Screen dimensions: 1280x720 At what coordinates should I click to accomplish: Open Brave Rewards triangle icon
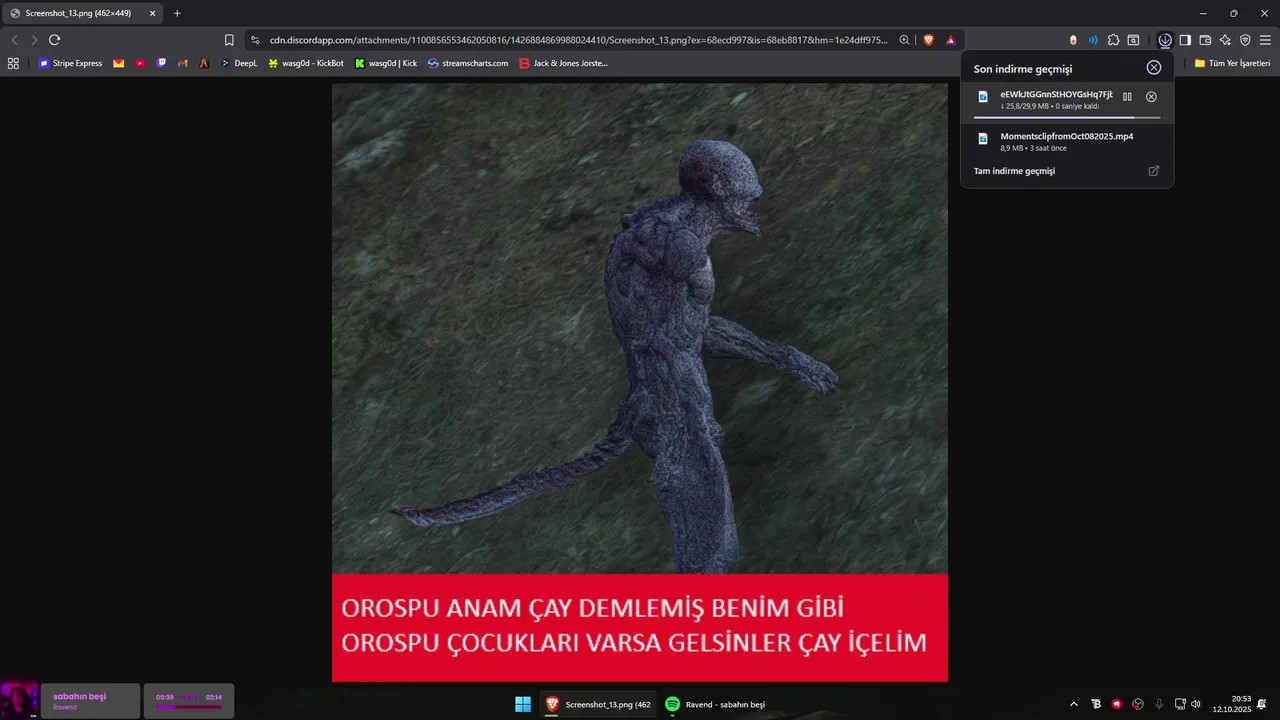(x=950, y=40)
